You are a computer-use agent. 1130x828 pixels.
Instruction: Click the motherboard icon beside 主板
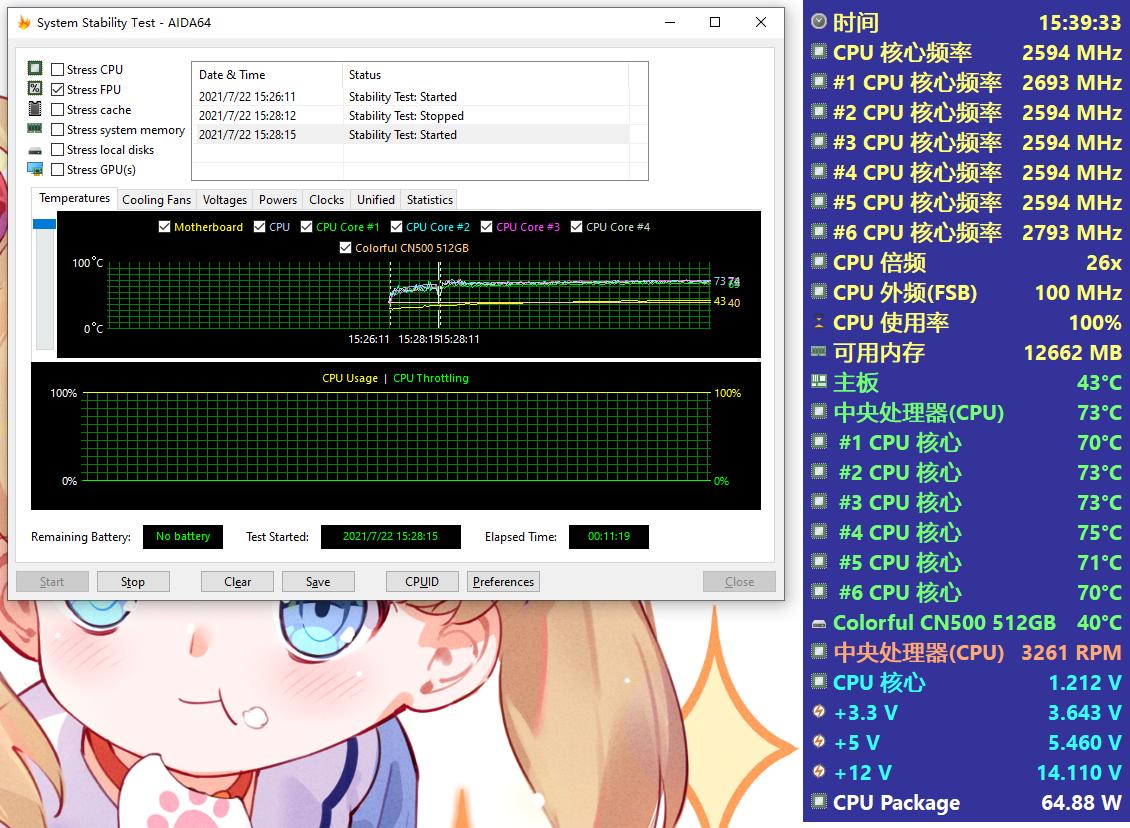(x=819, y=381)
